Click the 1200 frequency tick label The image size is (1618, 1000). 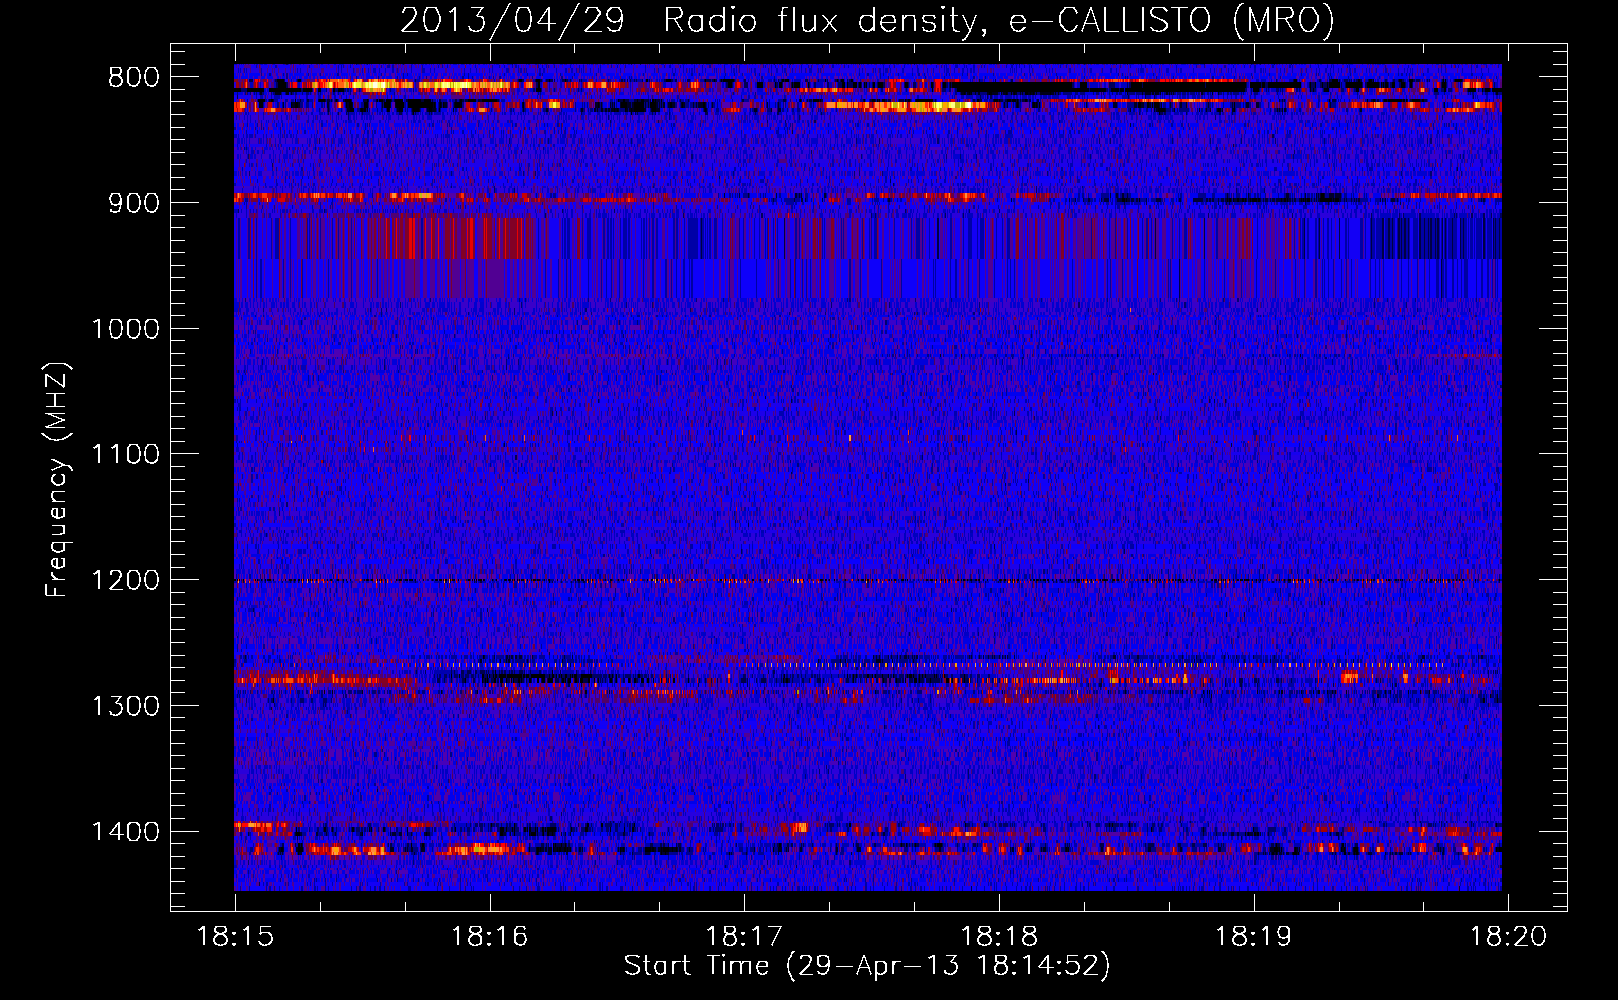pos(125,581)
